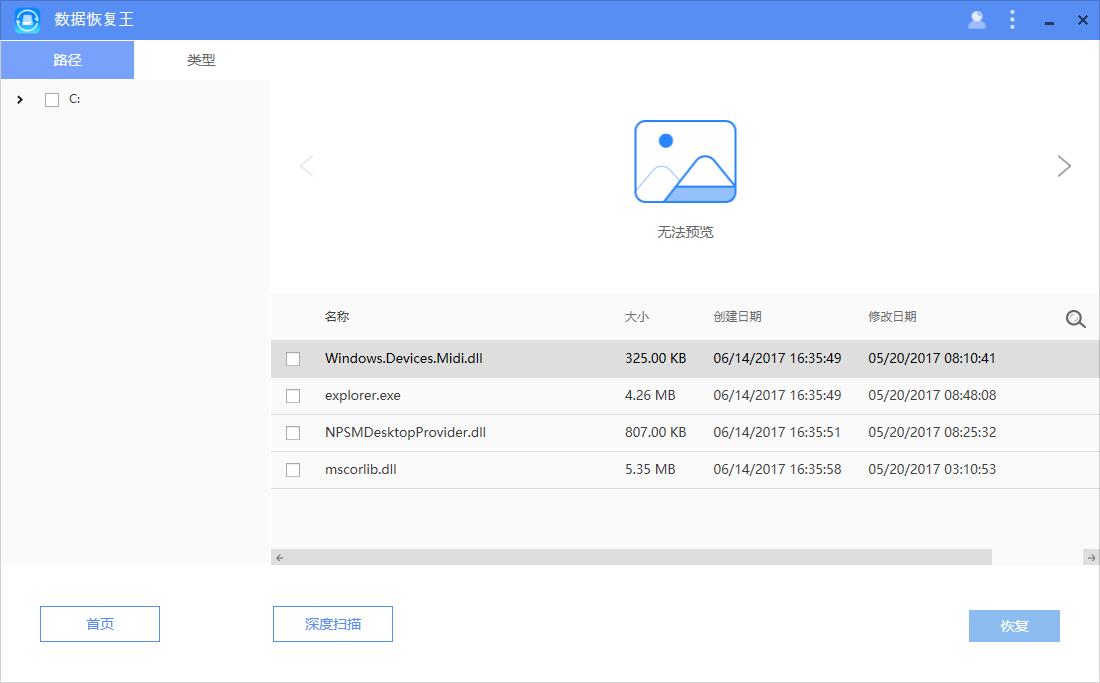The image size is (1100, 683).
Task: Minimize the data recovery window
Action: [x=1049, y=22]
